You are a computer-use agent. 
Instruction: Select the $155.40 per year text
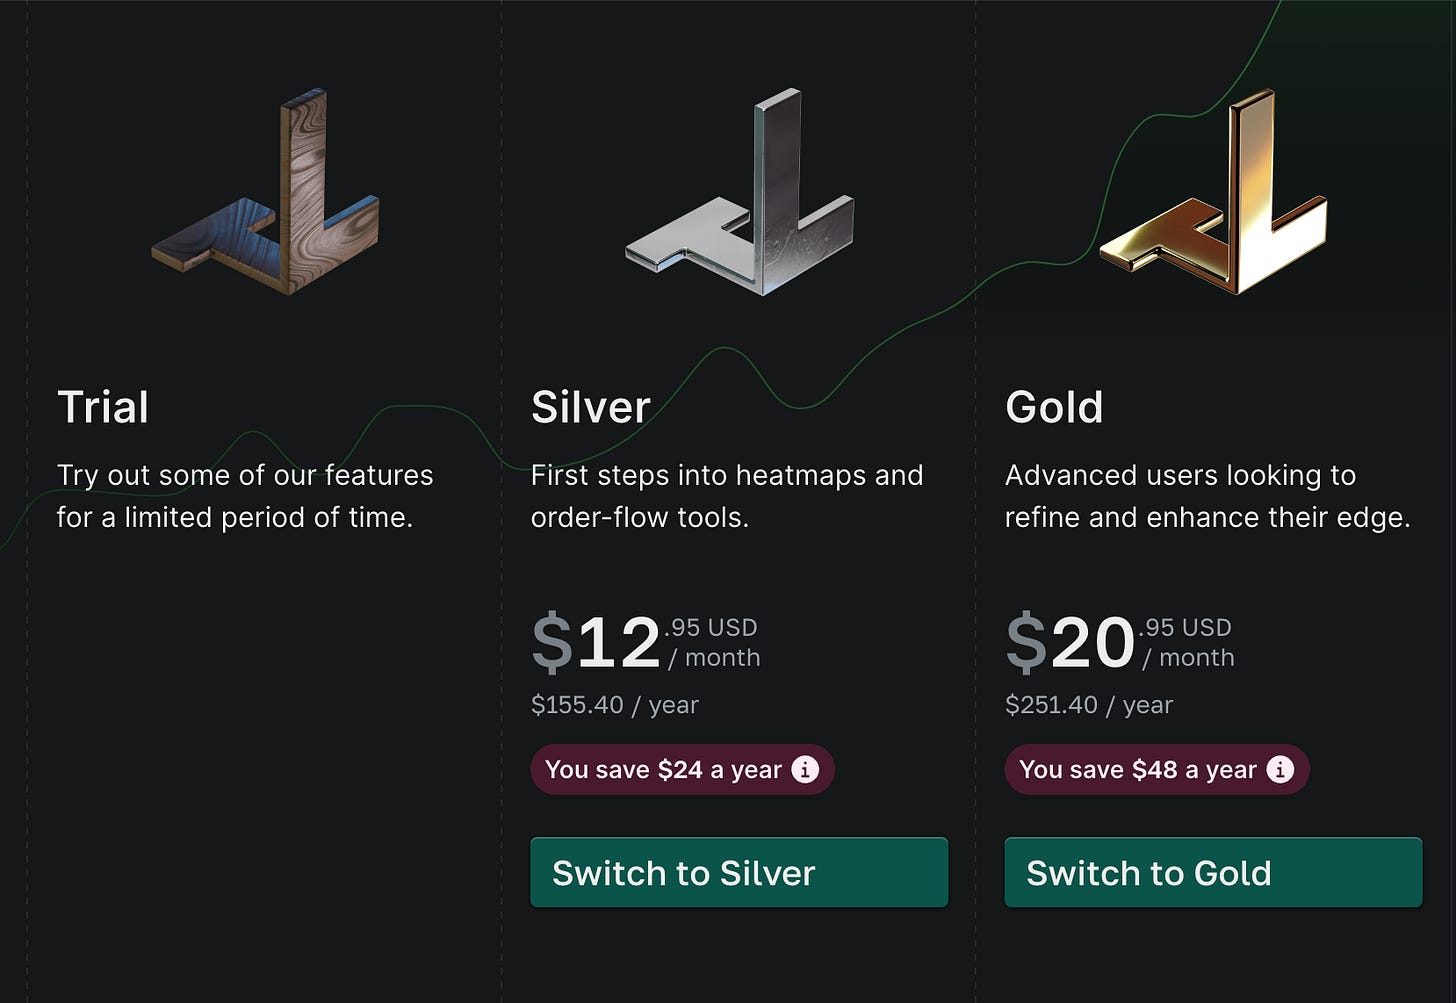click(615, 704)
